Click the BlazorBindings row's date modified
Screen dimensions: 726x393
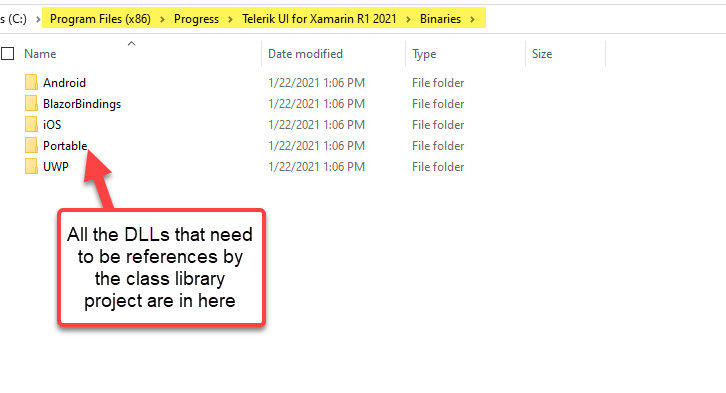(x=317, y=104)
